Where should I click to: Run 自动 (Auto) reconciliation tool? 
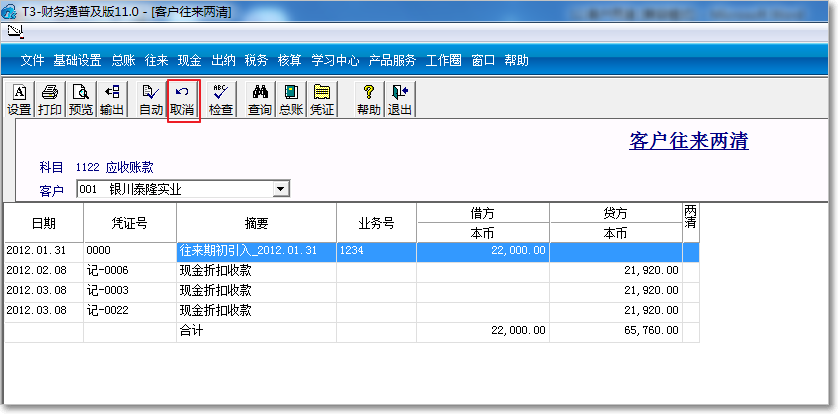[151, 100]
